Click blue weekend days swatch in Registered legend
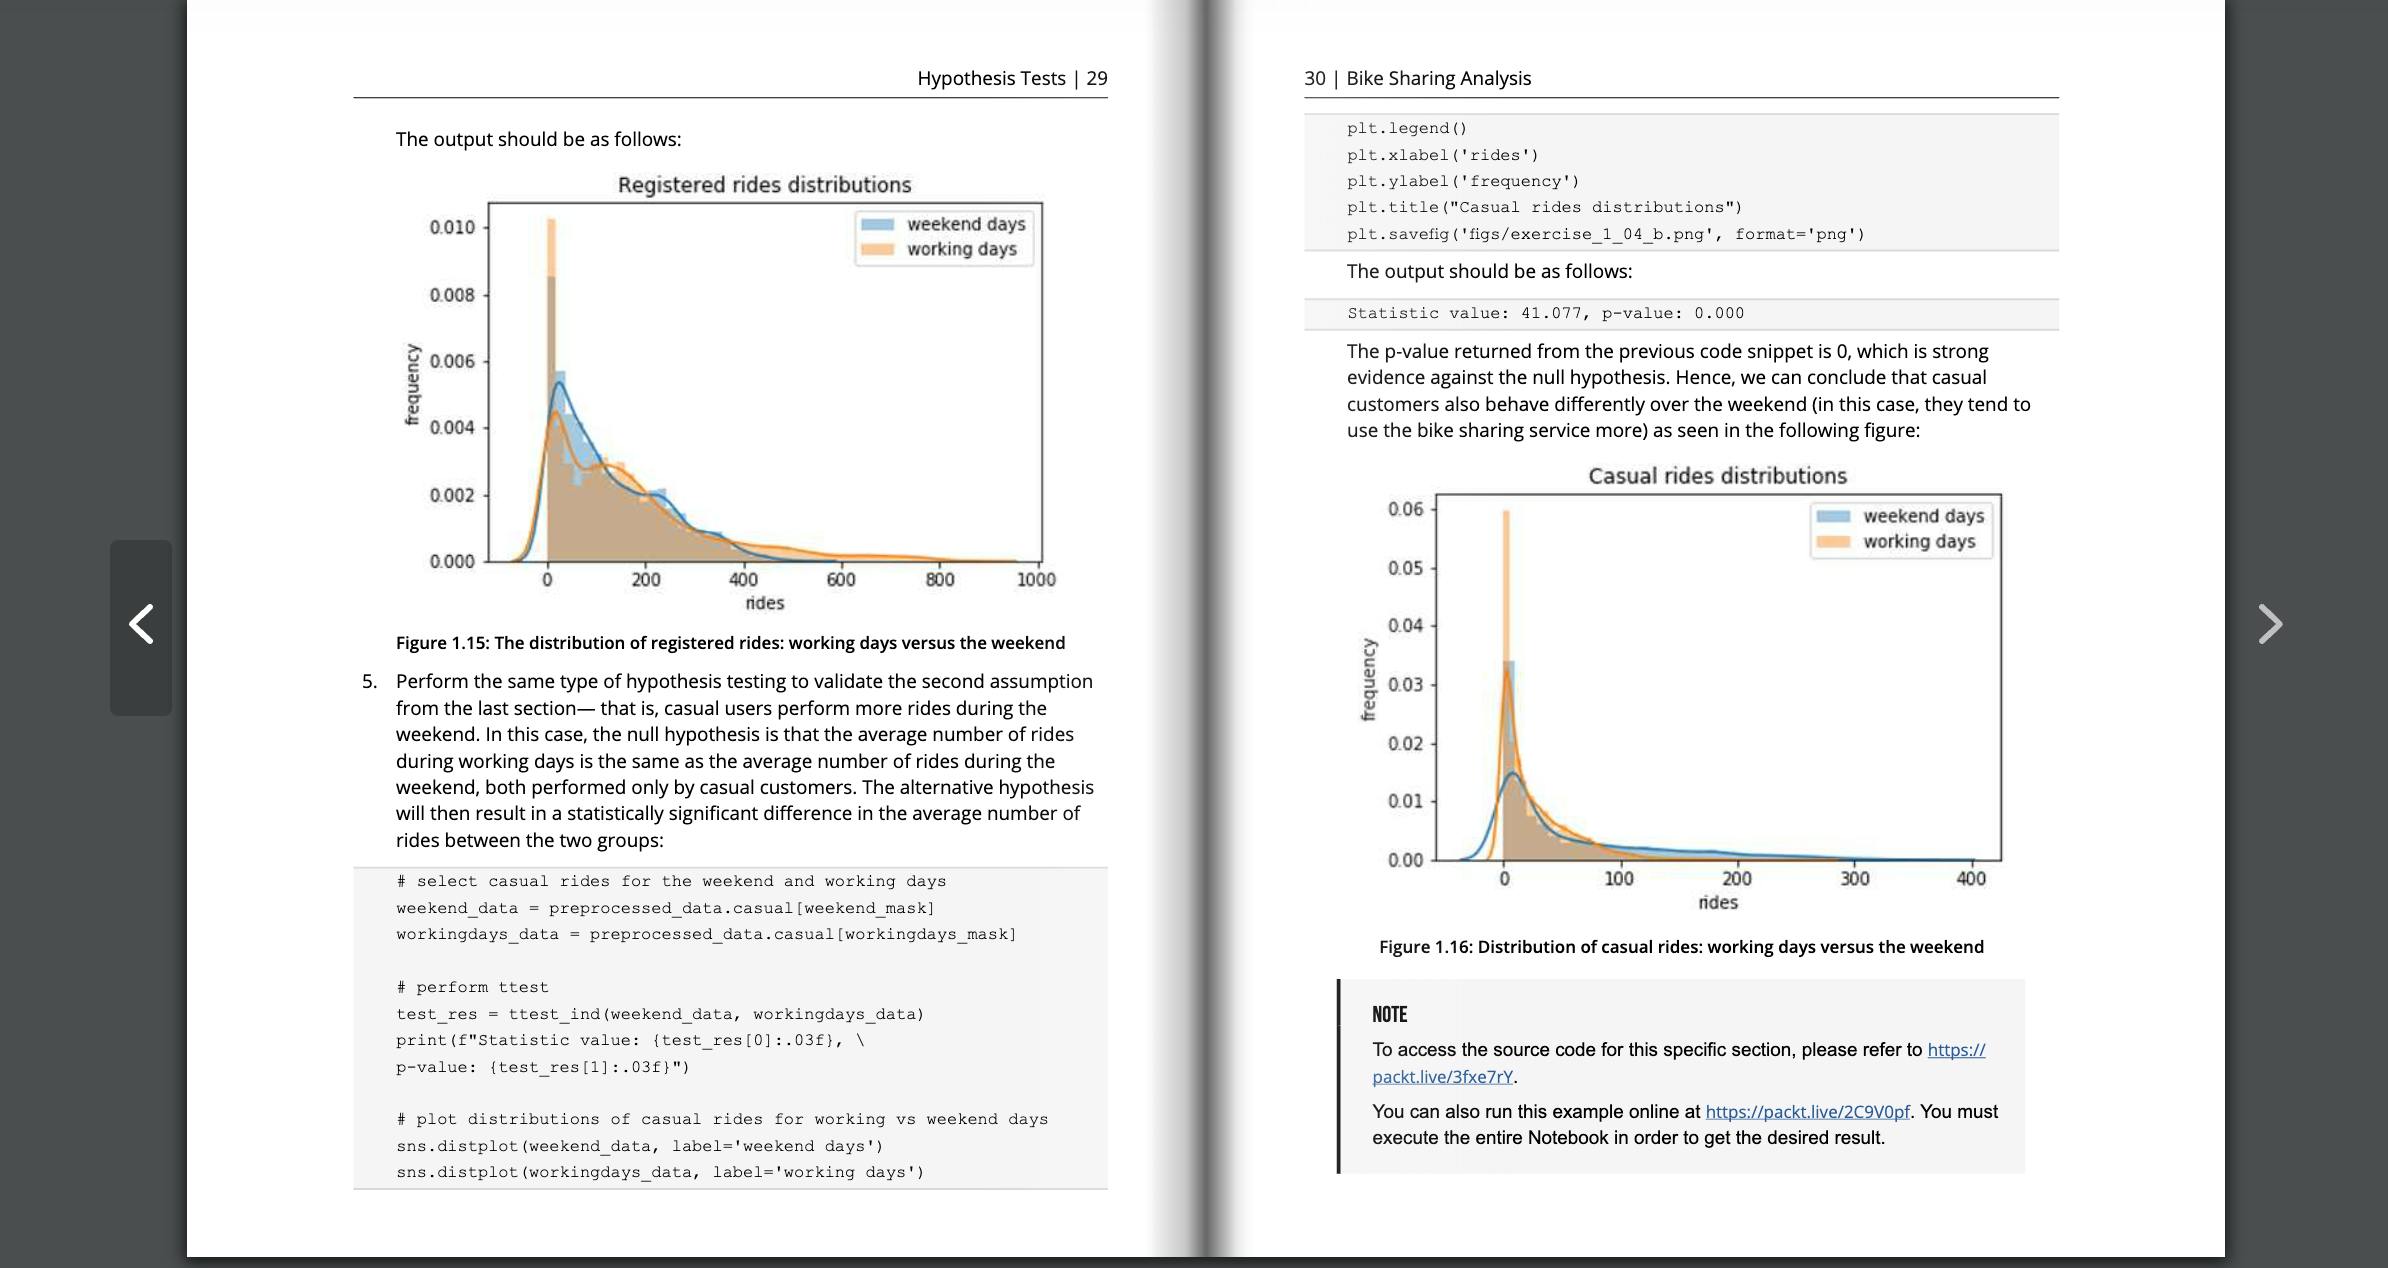 pos(877,225)
